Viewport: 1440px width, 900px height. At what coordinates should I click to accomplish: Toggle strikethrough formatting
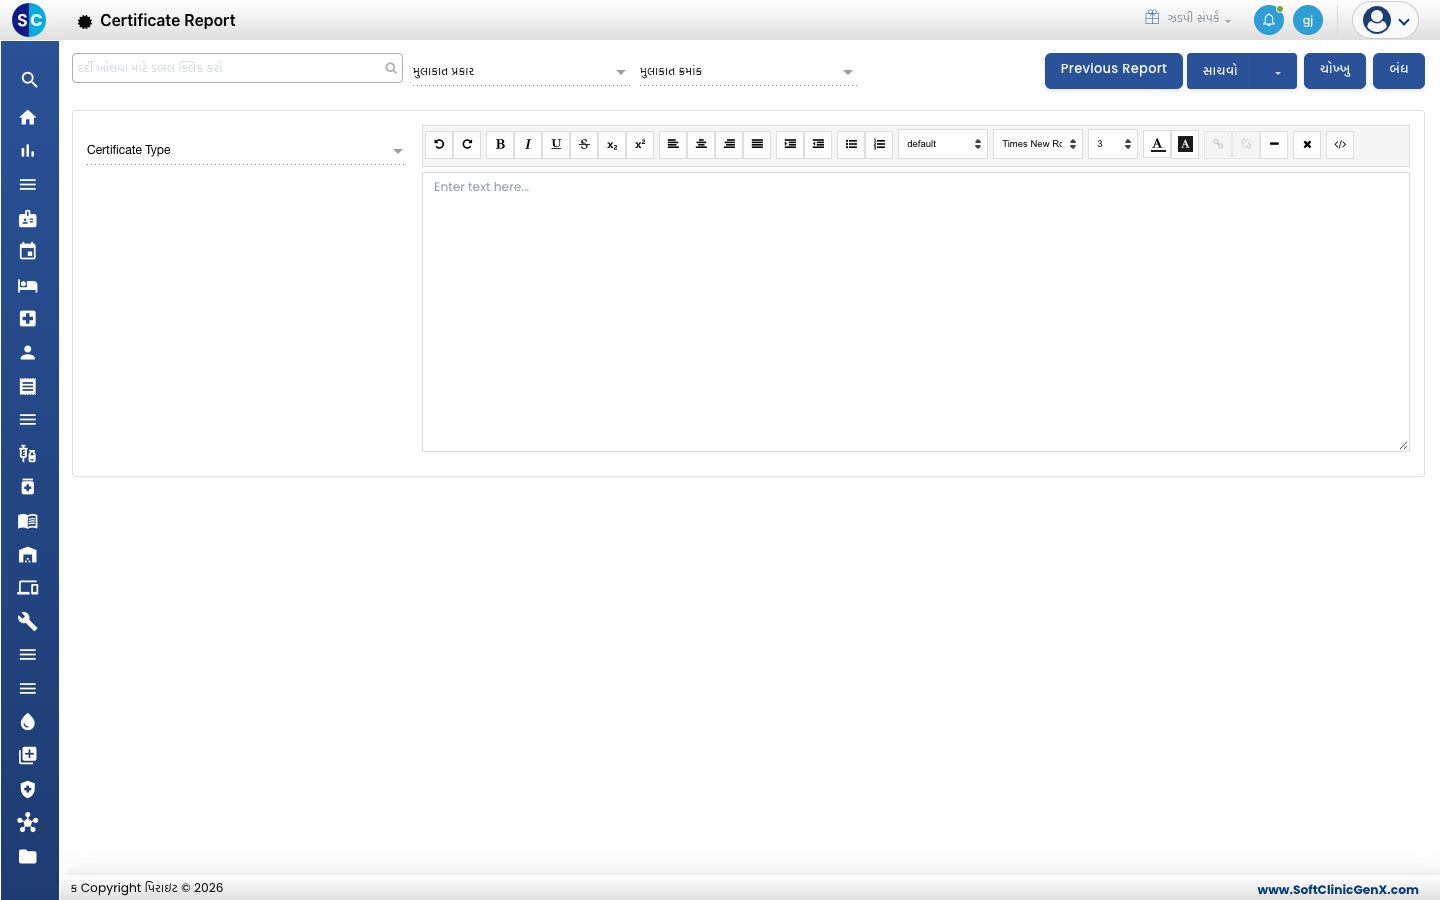coord(584,144)
